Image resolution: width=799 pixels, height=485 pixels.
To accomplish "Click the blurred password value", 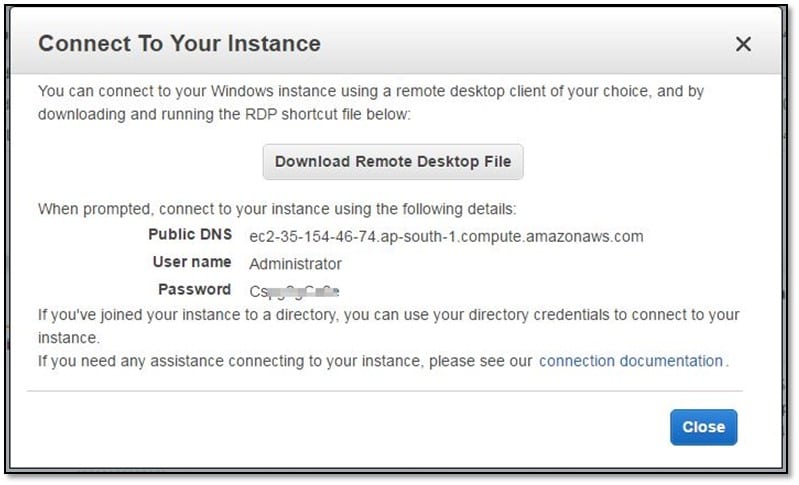I will click(x=294, y=291).
